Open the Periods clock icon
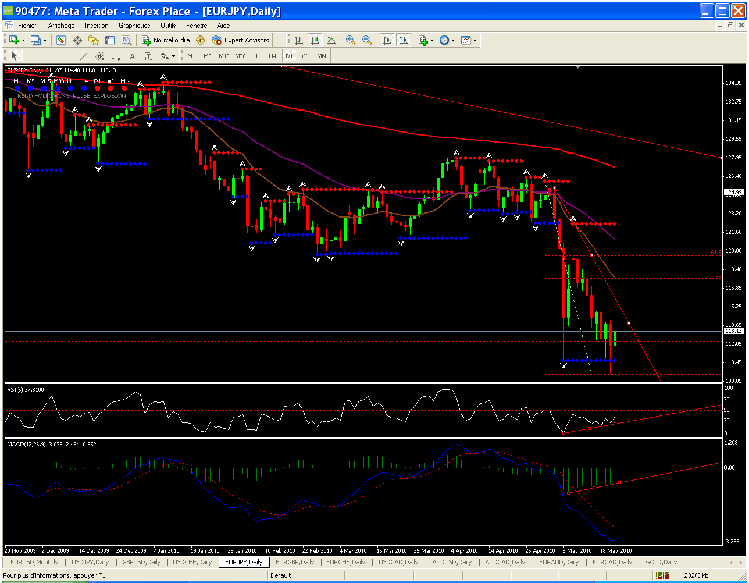Image resolution: width=749 pixels, height=583 pixels. (444, 40)
